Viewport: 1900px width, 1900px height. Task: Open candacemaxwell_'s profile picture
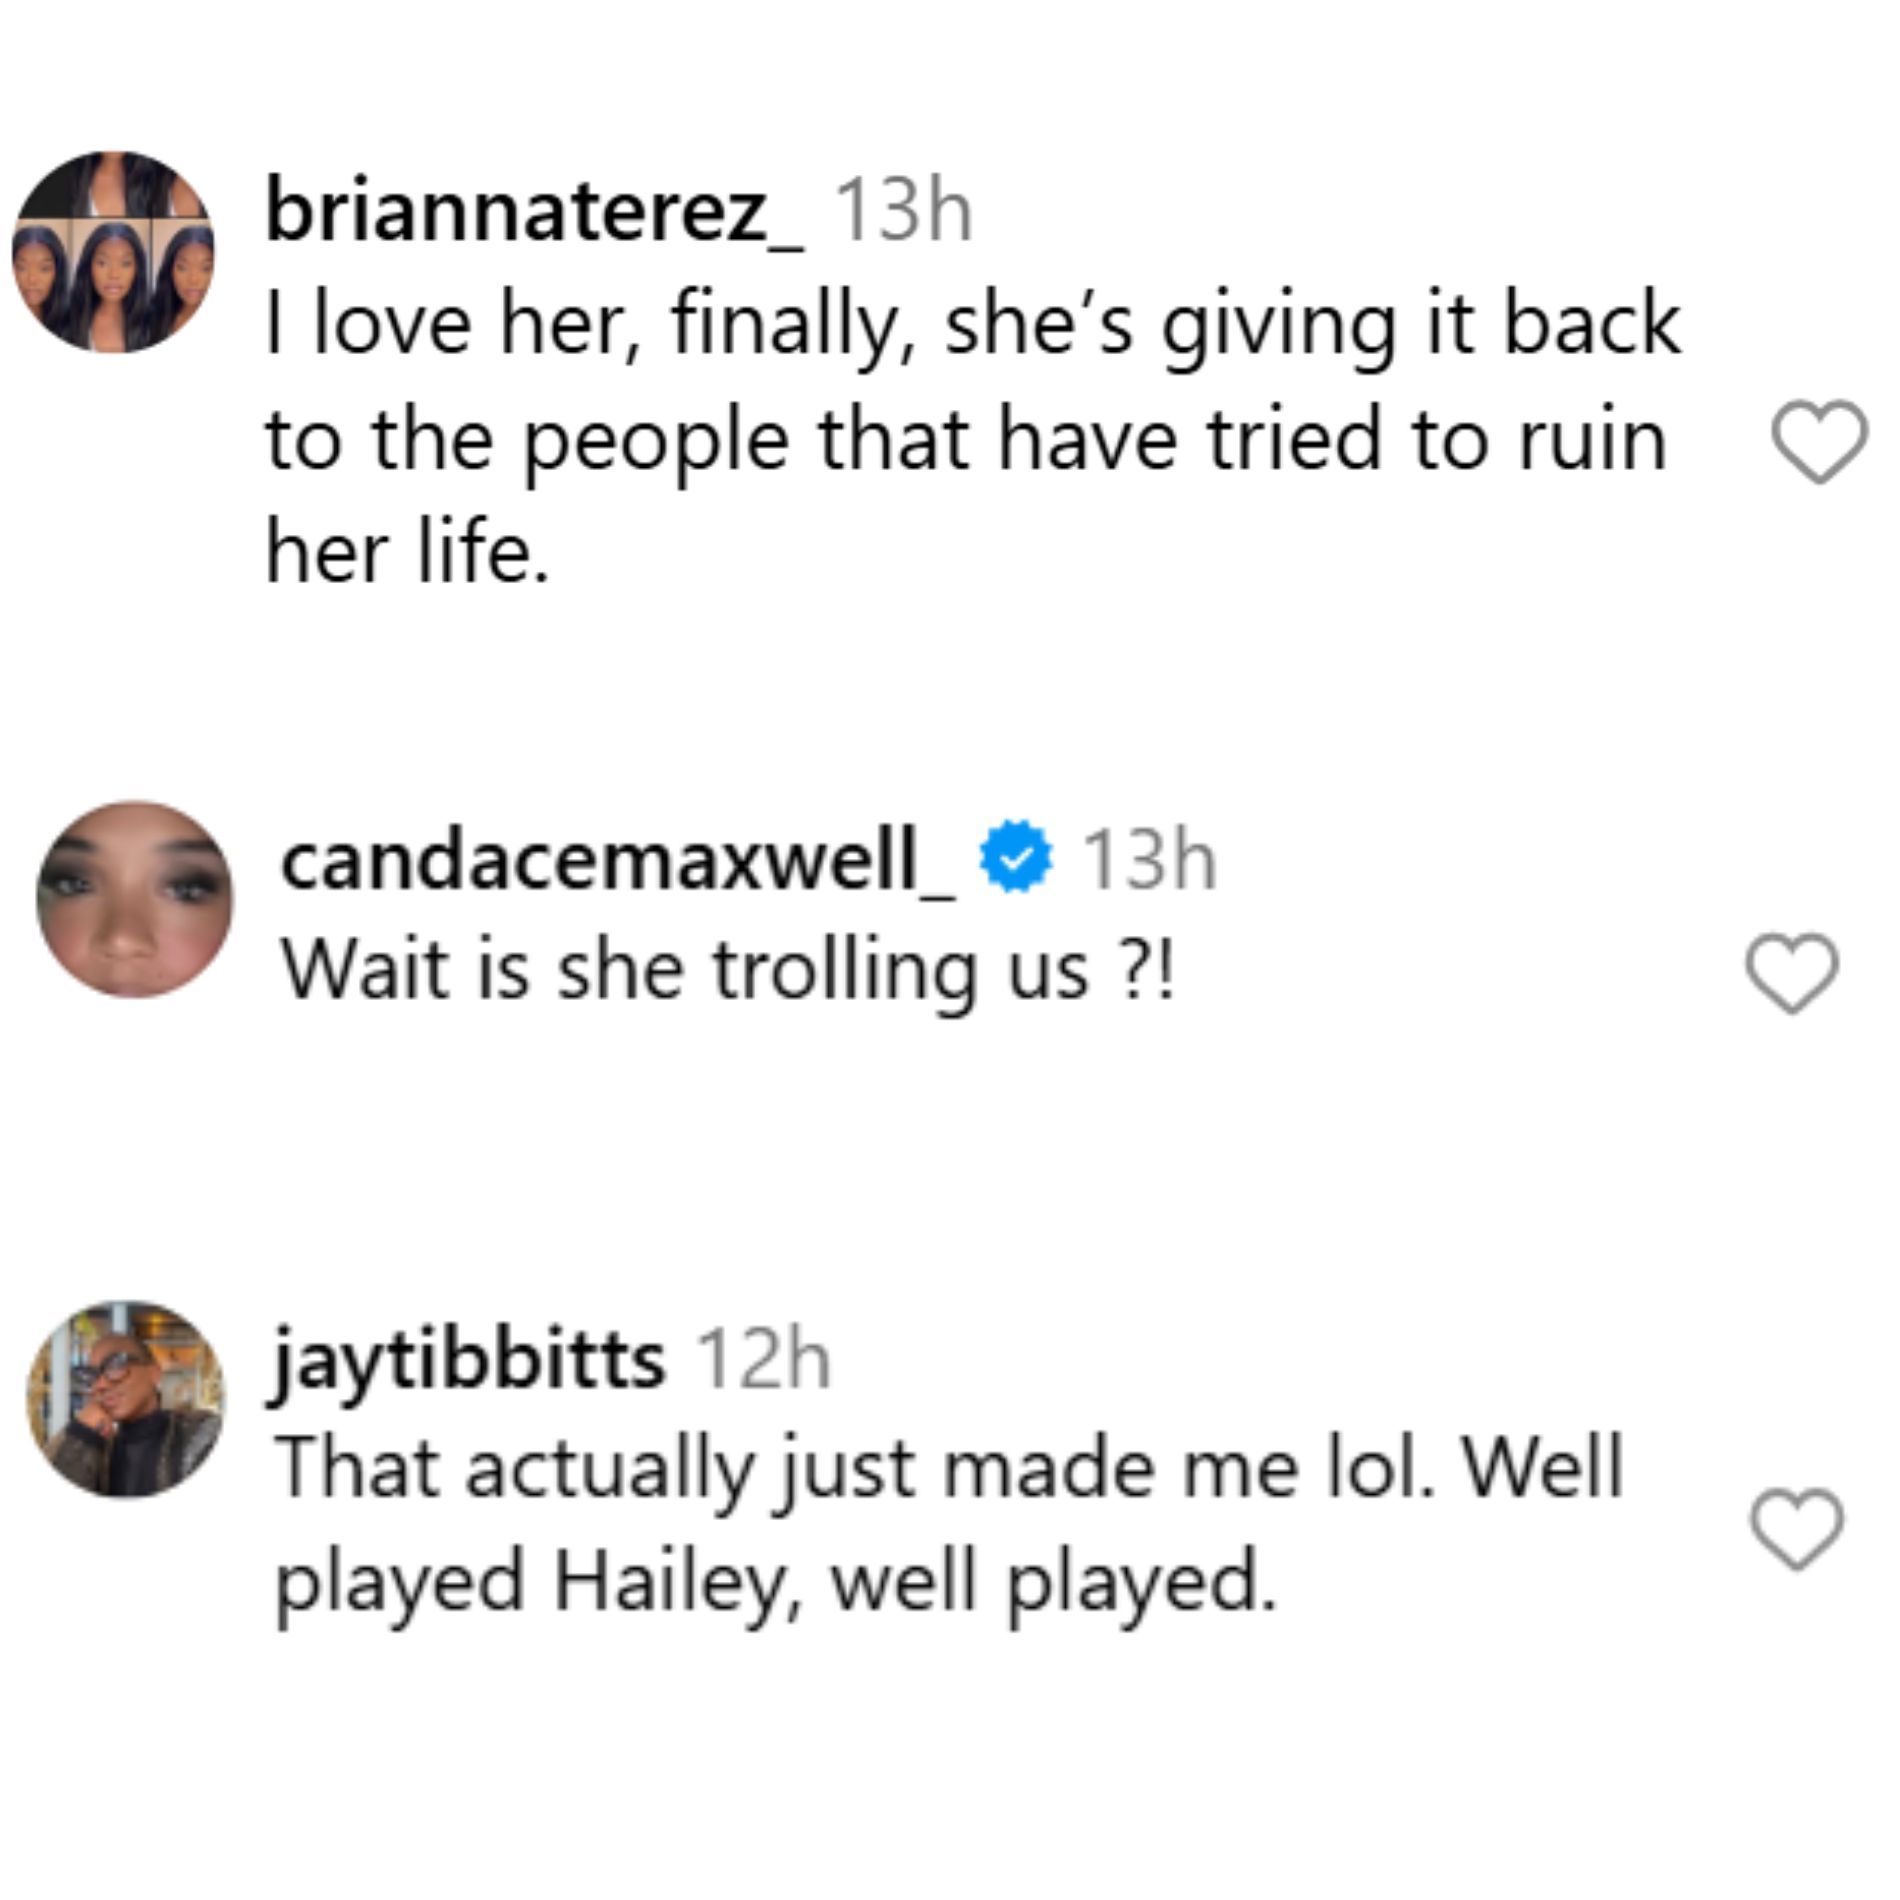coord(134,899)
